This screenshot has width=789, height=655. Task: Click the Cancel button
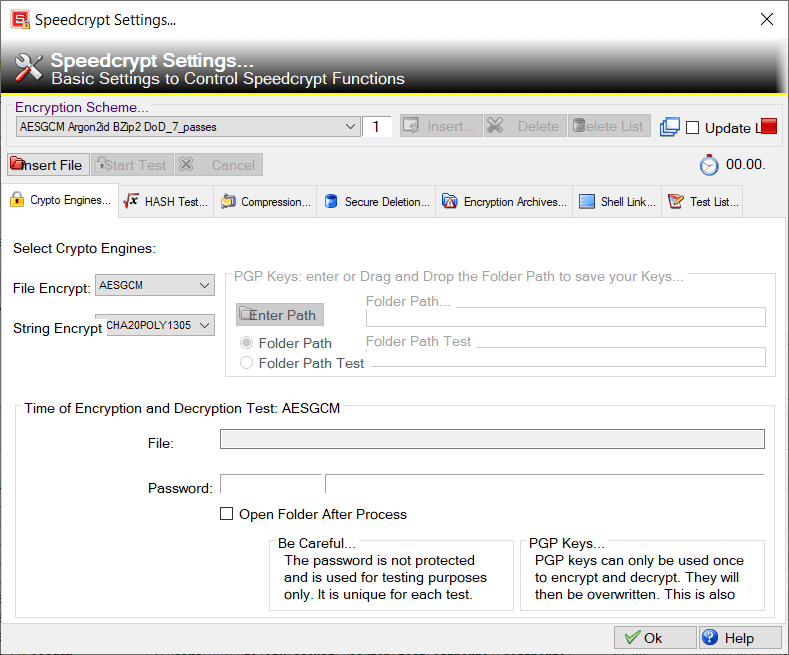[x=219, y=165]
